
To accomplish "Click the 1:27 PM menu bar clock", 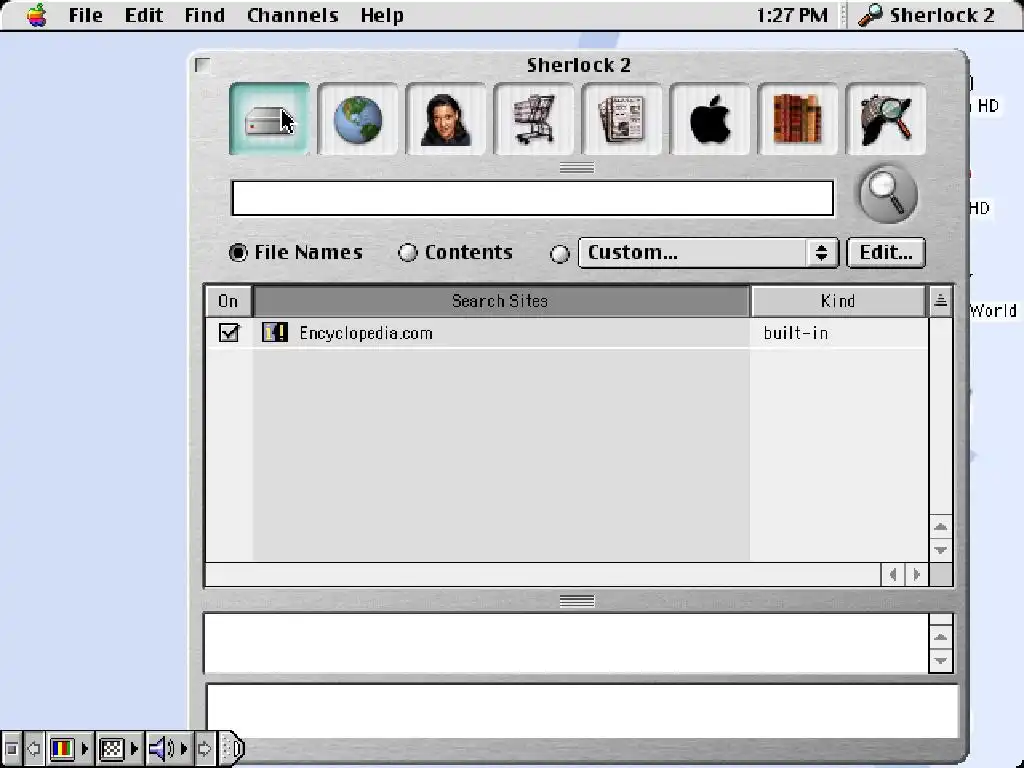I will click(792, 15).
